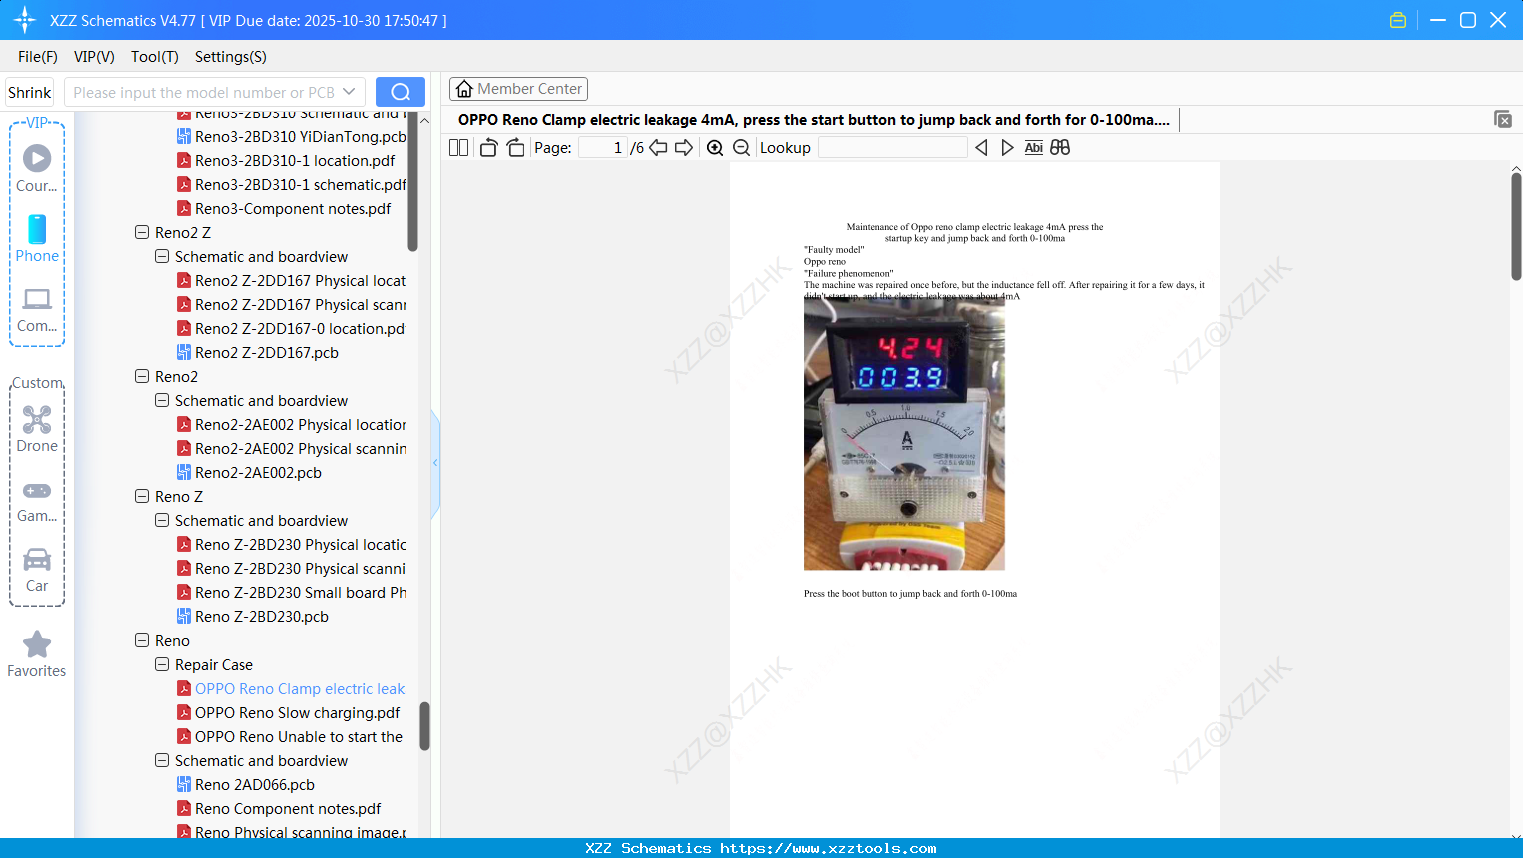Click the yellow VIP badge icon in title bar
Image resolution: width=1523 pixels, height=858 pixels.
[1398, 20]
